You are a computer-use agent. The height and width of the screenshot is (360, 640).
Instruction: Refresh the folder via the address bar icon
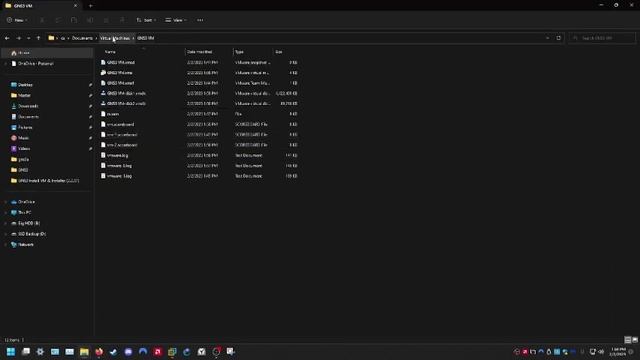558,38
